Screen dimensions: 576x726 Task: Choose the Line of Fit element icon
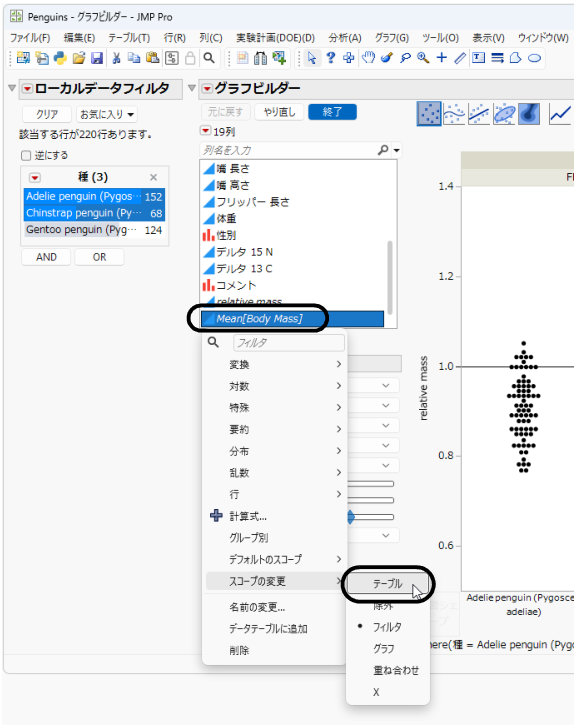pos(479,113)
